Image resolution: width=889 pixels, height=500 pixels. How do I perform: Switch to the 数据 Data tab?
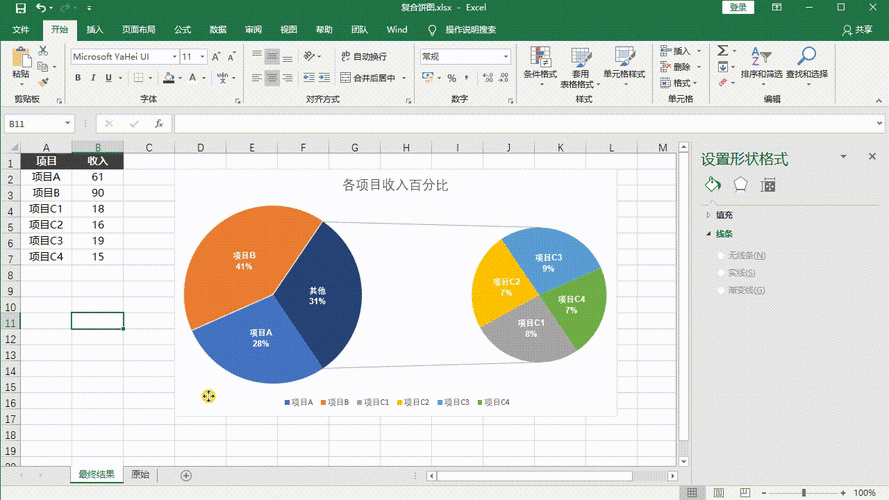click(x=218, y=29)
